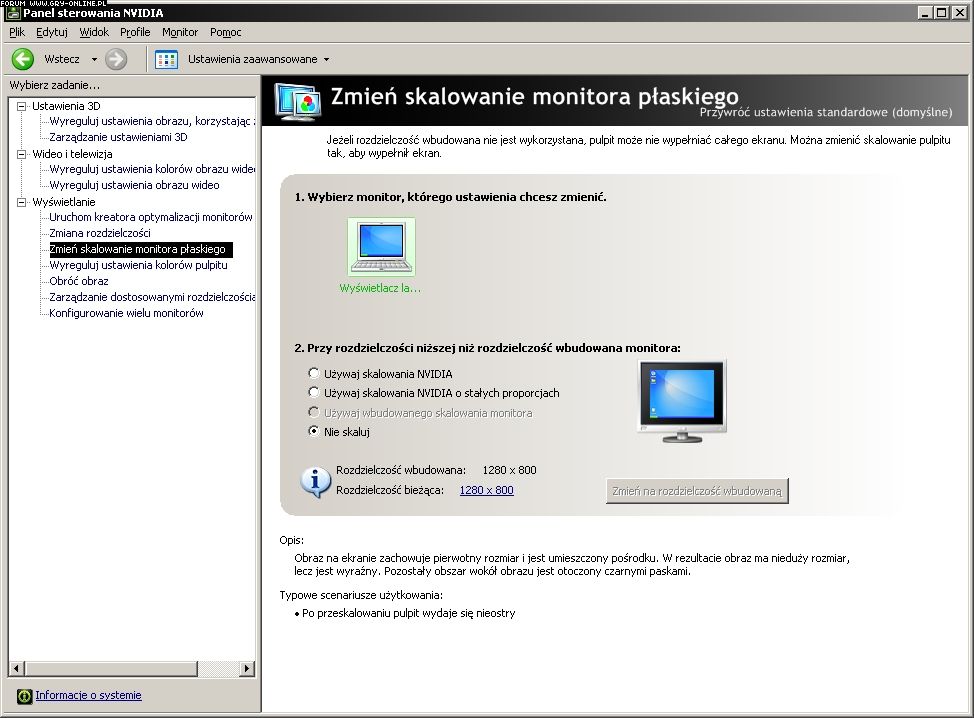Select 'Obróć obraz' in the task tree
The width and height of the screenshot is (974, 718).
click(79, 281)
